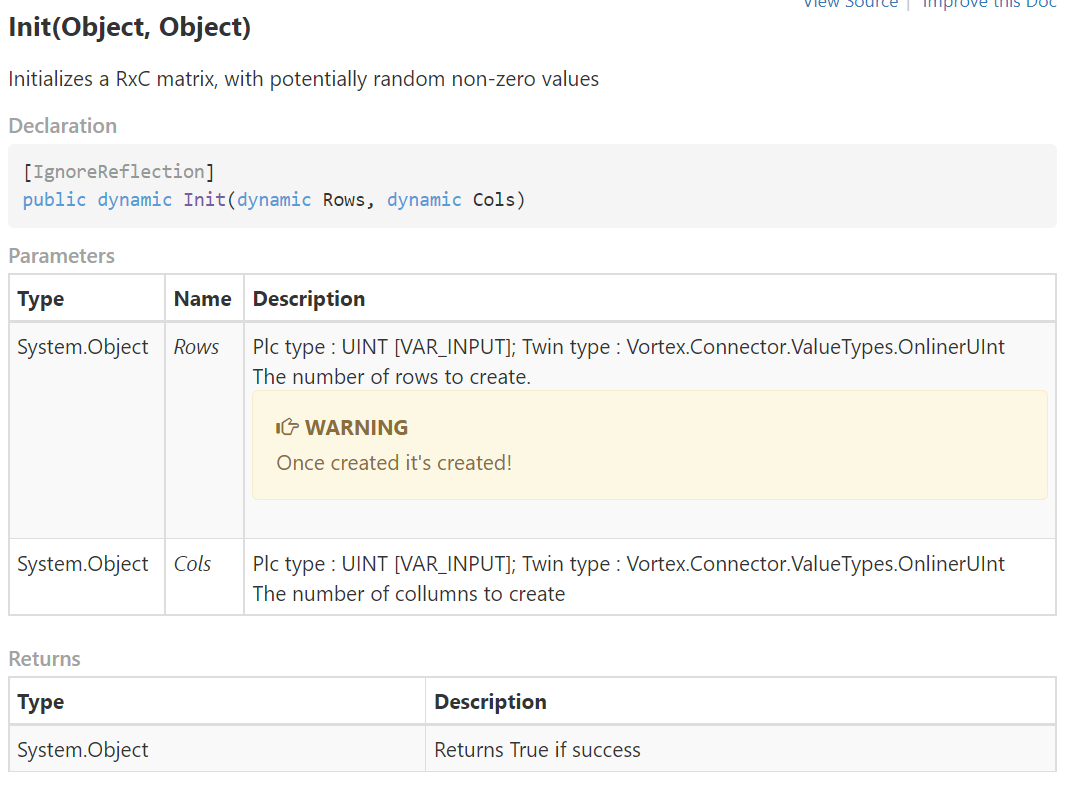The image size is (1079, 791).
Task: Click the Declaration section heading
Action: (x=63, y=126)
